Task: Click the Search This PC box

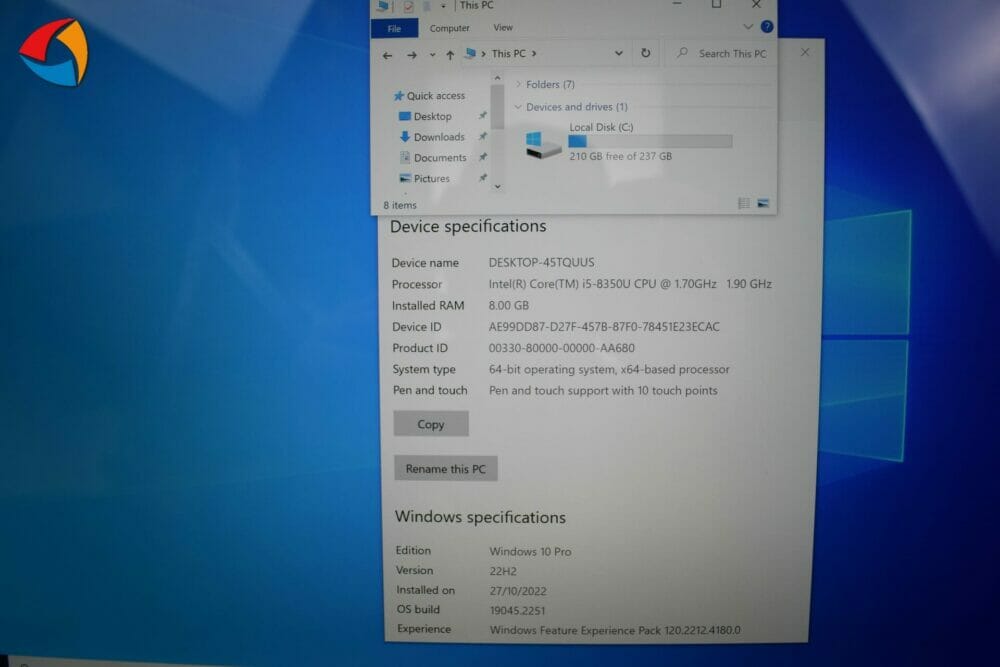Action: click(x=721, y=54)
